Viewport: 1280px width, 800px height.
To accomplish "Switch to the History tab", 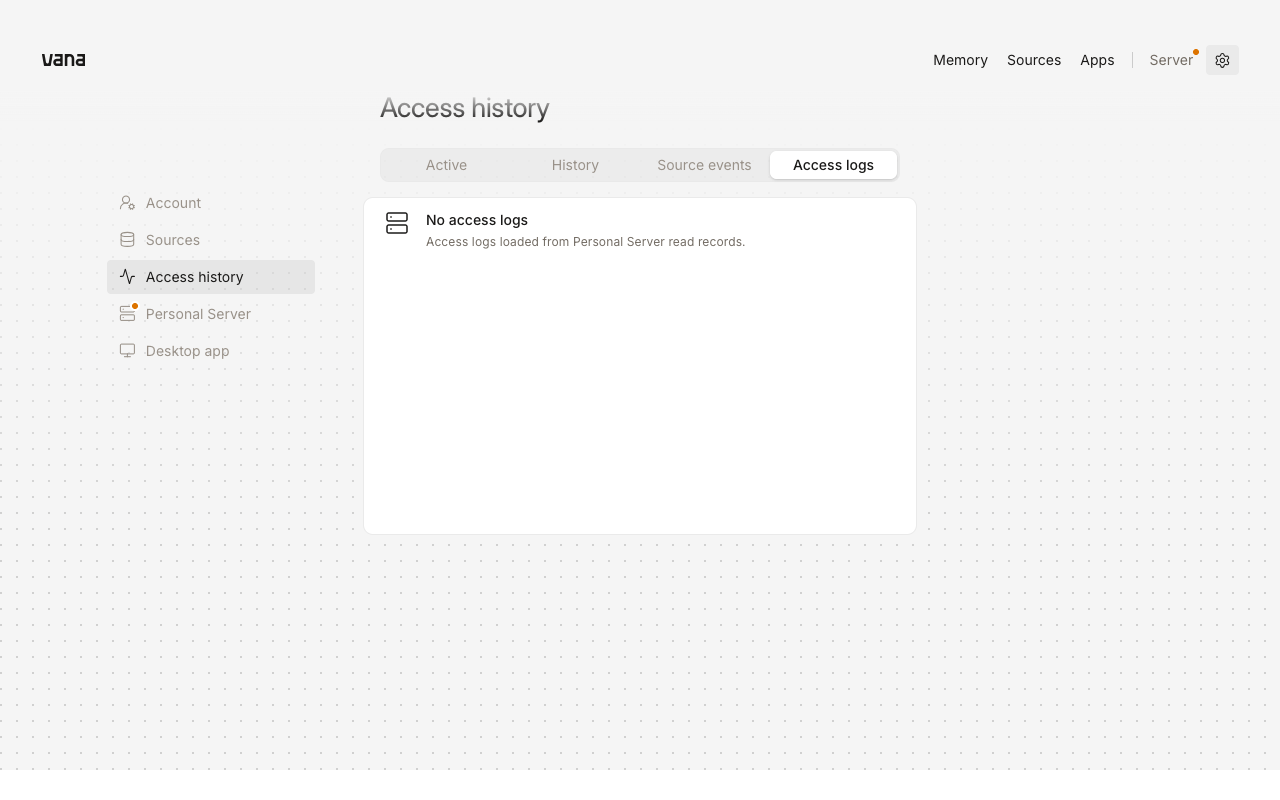I will tap(575, 165).
